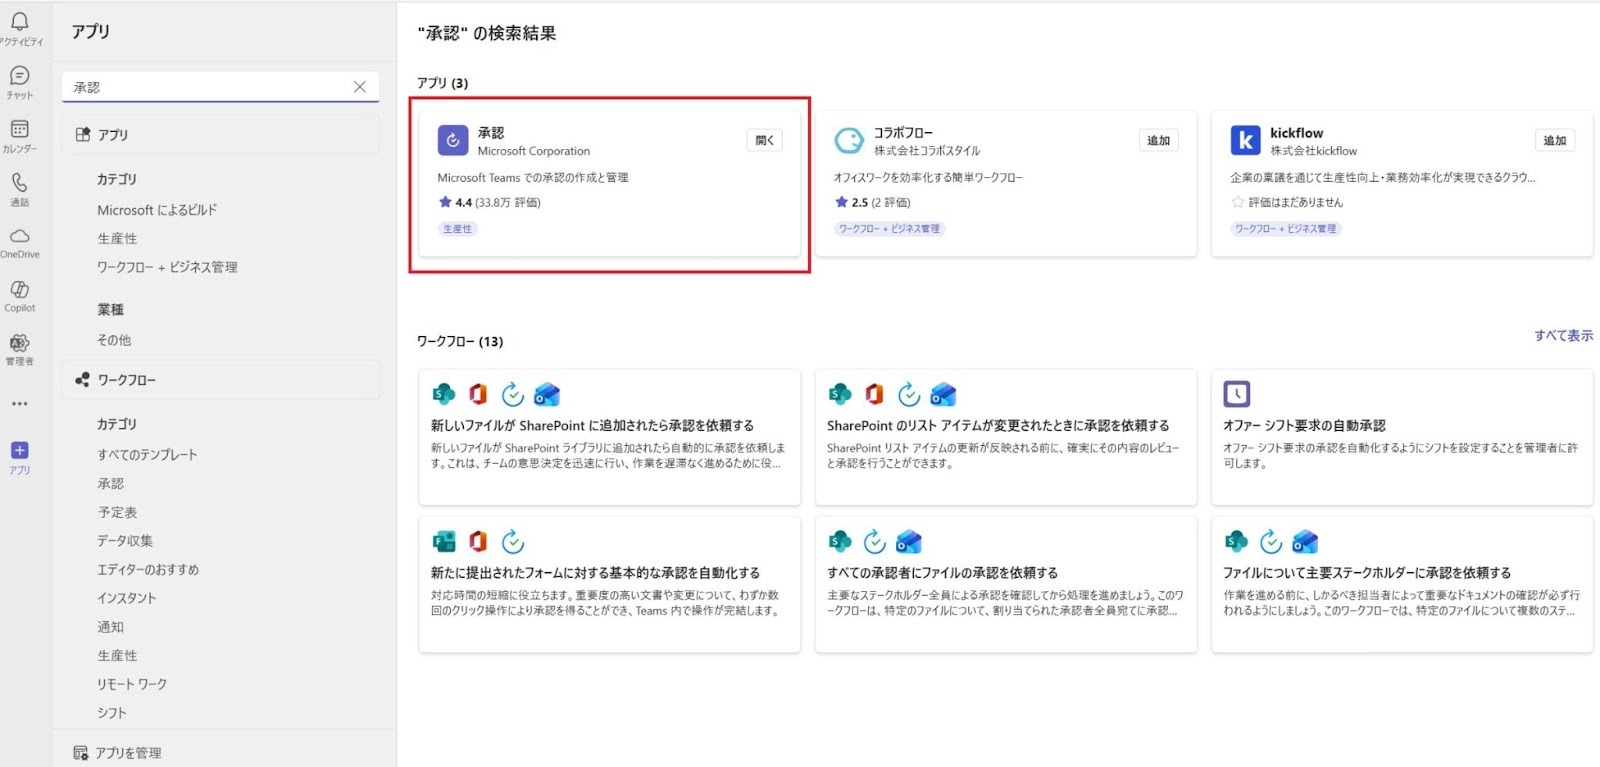
Task: Select インスタント workflow category
Action: point(127,598)
